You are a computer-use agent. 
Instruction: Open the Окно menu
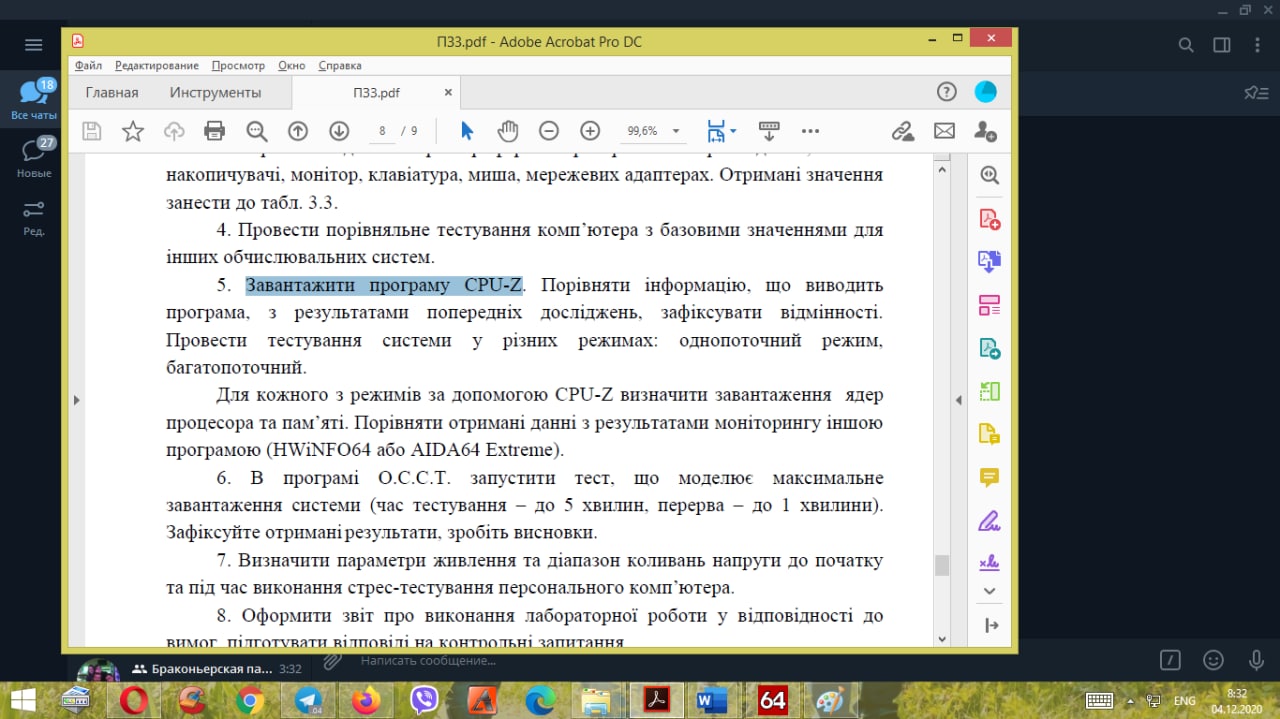(x=292, y=65)
